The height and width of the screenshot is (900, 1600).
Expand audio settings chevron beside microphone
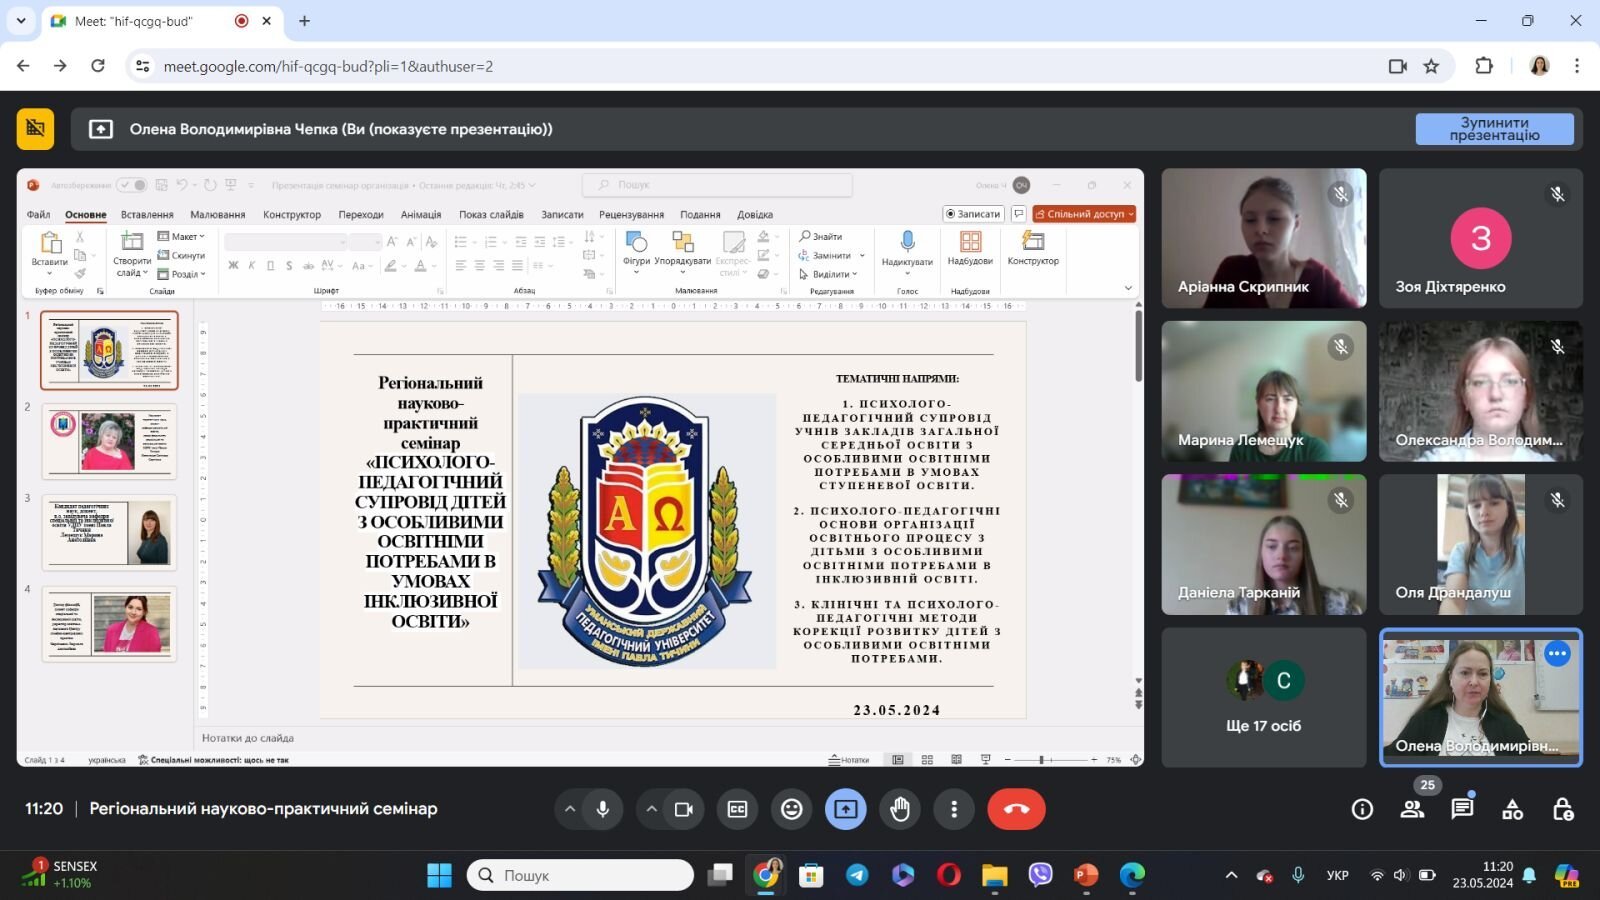(x=569, y=809)
